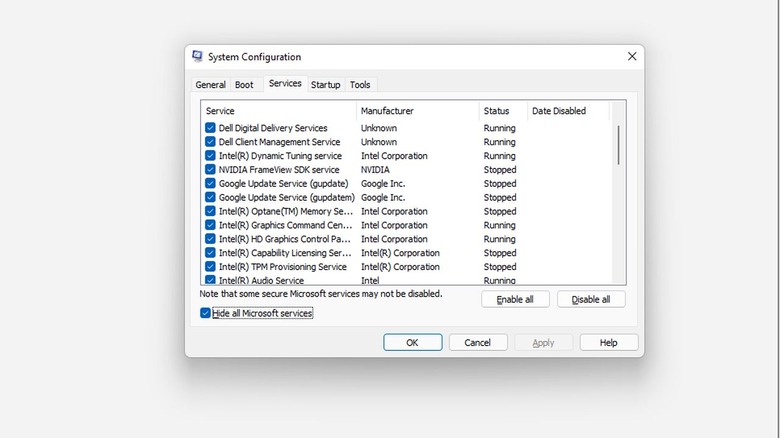This screenshot has height=438, width=780.
Task: Select the 'Dell Digital Delivery Services' name text
Action: click(x=273, y=128)
